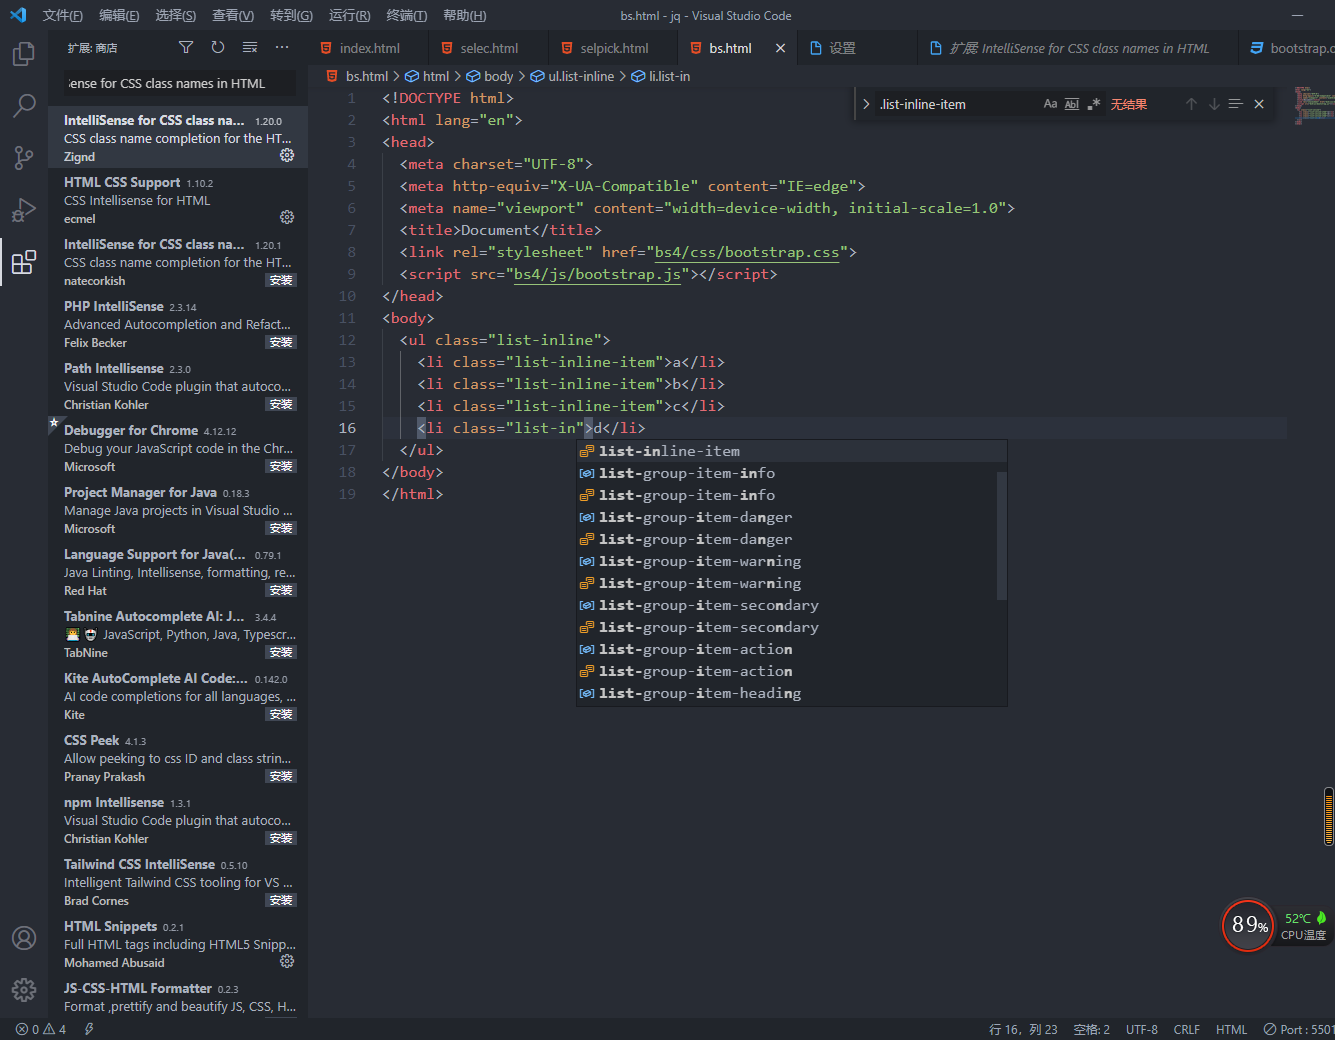Screen dimensions: 1335x1040
Task: Change line ending via CRLF status item
Action: [1187, 1029]
